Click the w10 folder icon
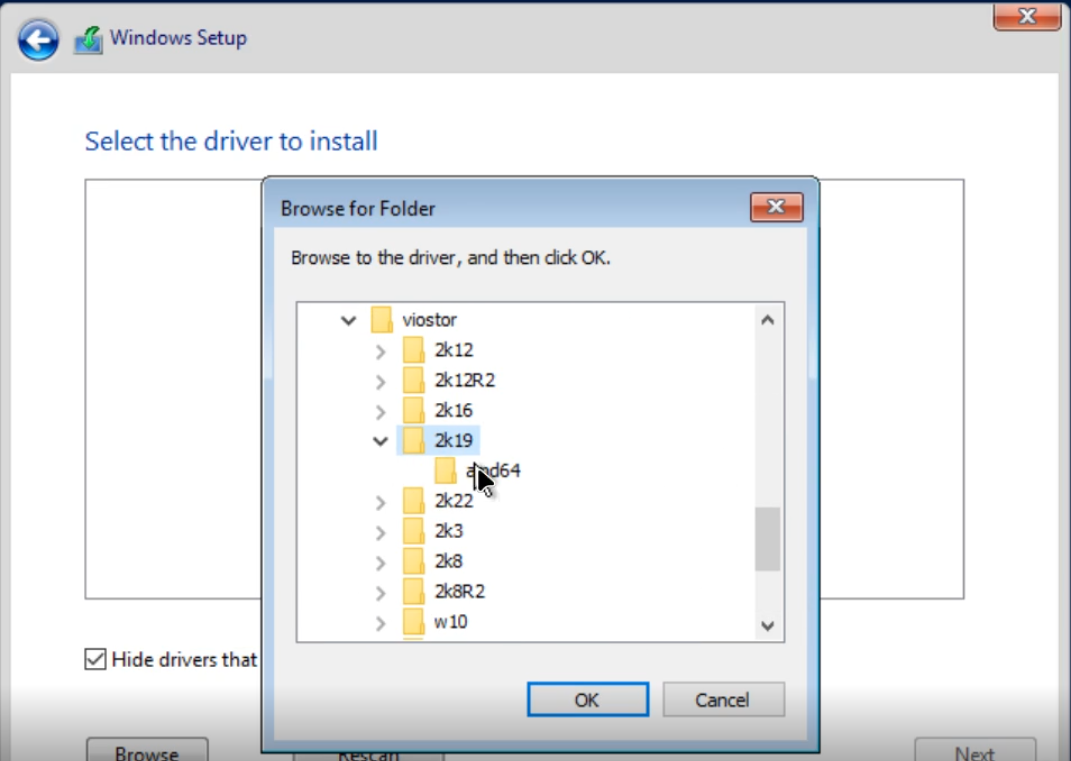Image resolution: width=1071 pixels, height=761 pixels. click(x=413, y=622)
